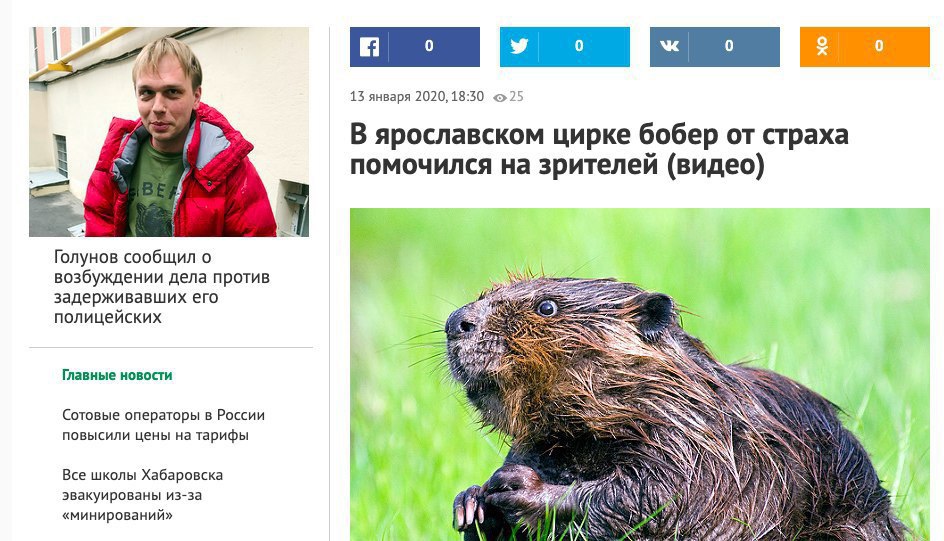944x541 pixels.
Task: Open the Golunov photo thumbnail
Action: (169, 132)
